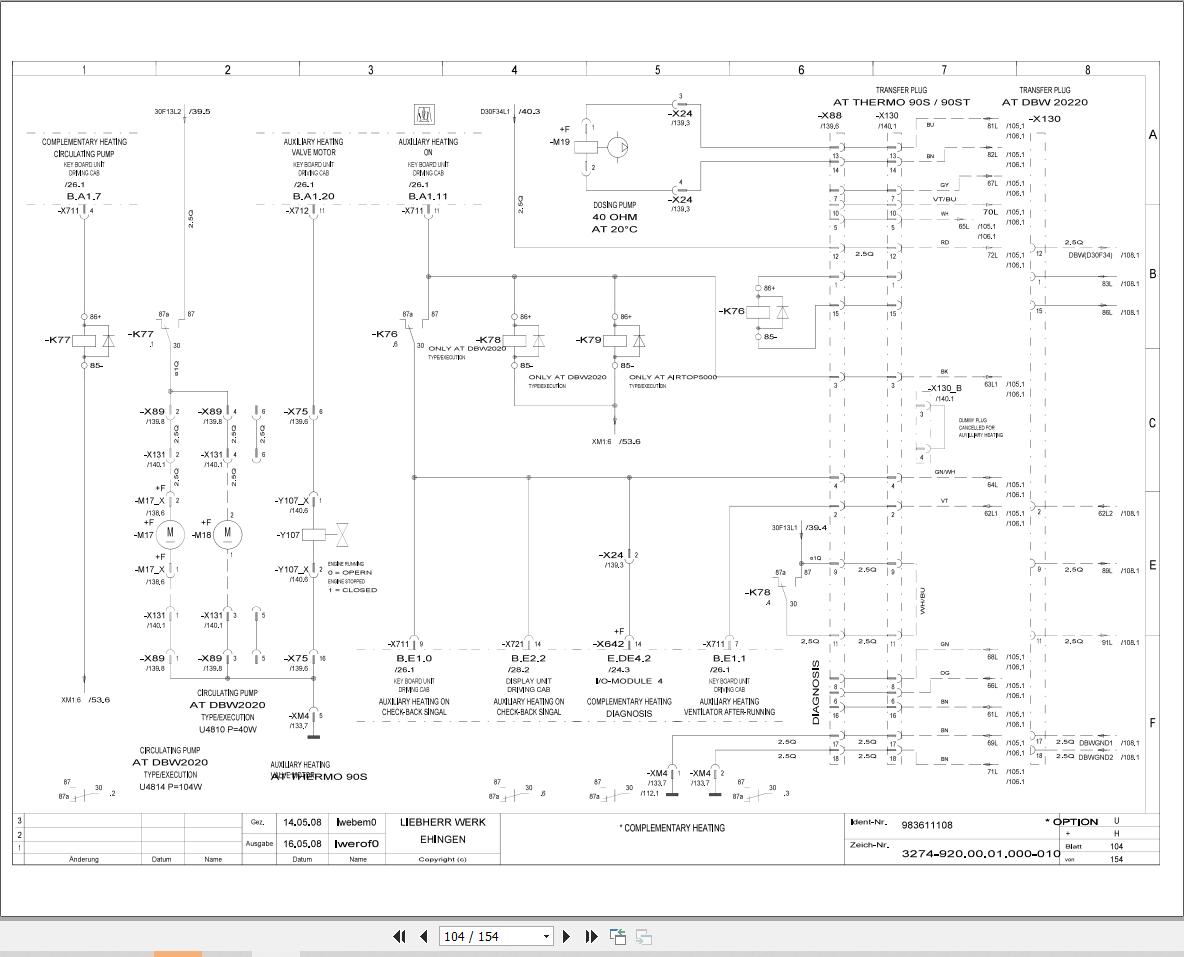
Task: Click the Copyright (c) text
Action: tap(442, 859)
